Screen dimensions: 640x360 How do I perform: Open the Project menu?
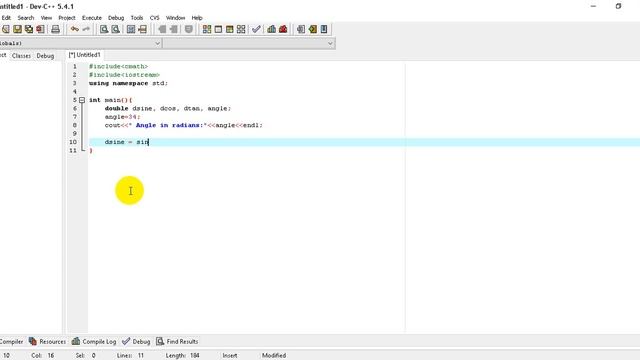tap(67, 18)
